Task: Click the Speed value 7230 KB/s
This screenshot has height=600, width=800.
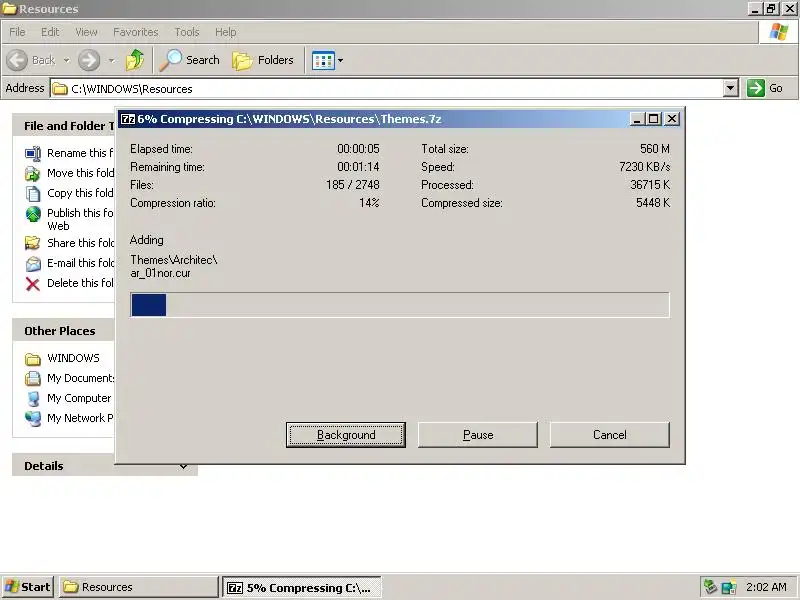Action: pos(644,167)
